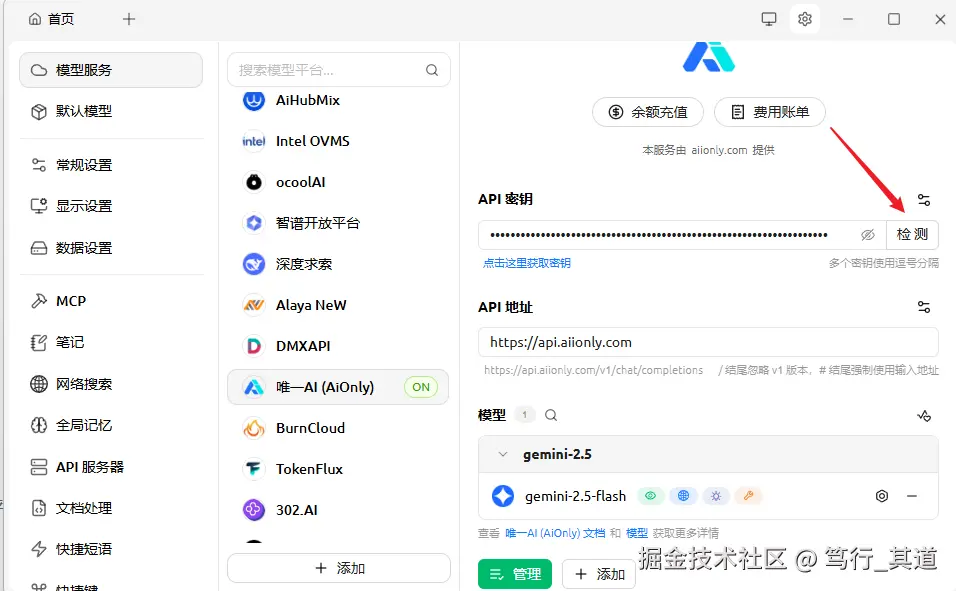This screenshot has width=956, height=591.
Task: Select BurnCloud provider
Action: pyautogui.click(x=338, y=428)
